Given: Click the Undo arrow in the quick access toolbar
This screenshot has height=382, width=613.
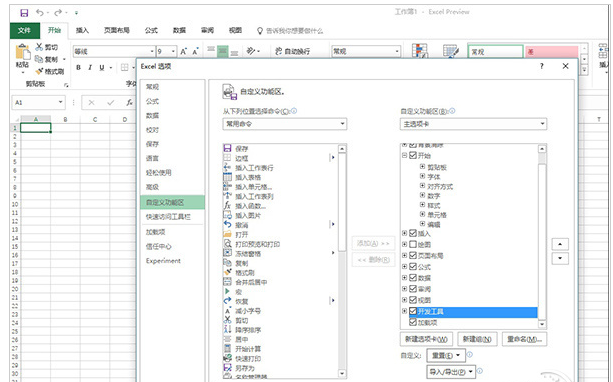Looking at the screenshot, I should pos(39,13).
